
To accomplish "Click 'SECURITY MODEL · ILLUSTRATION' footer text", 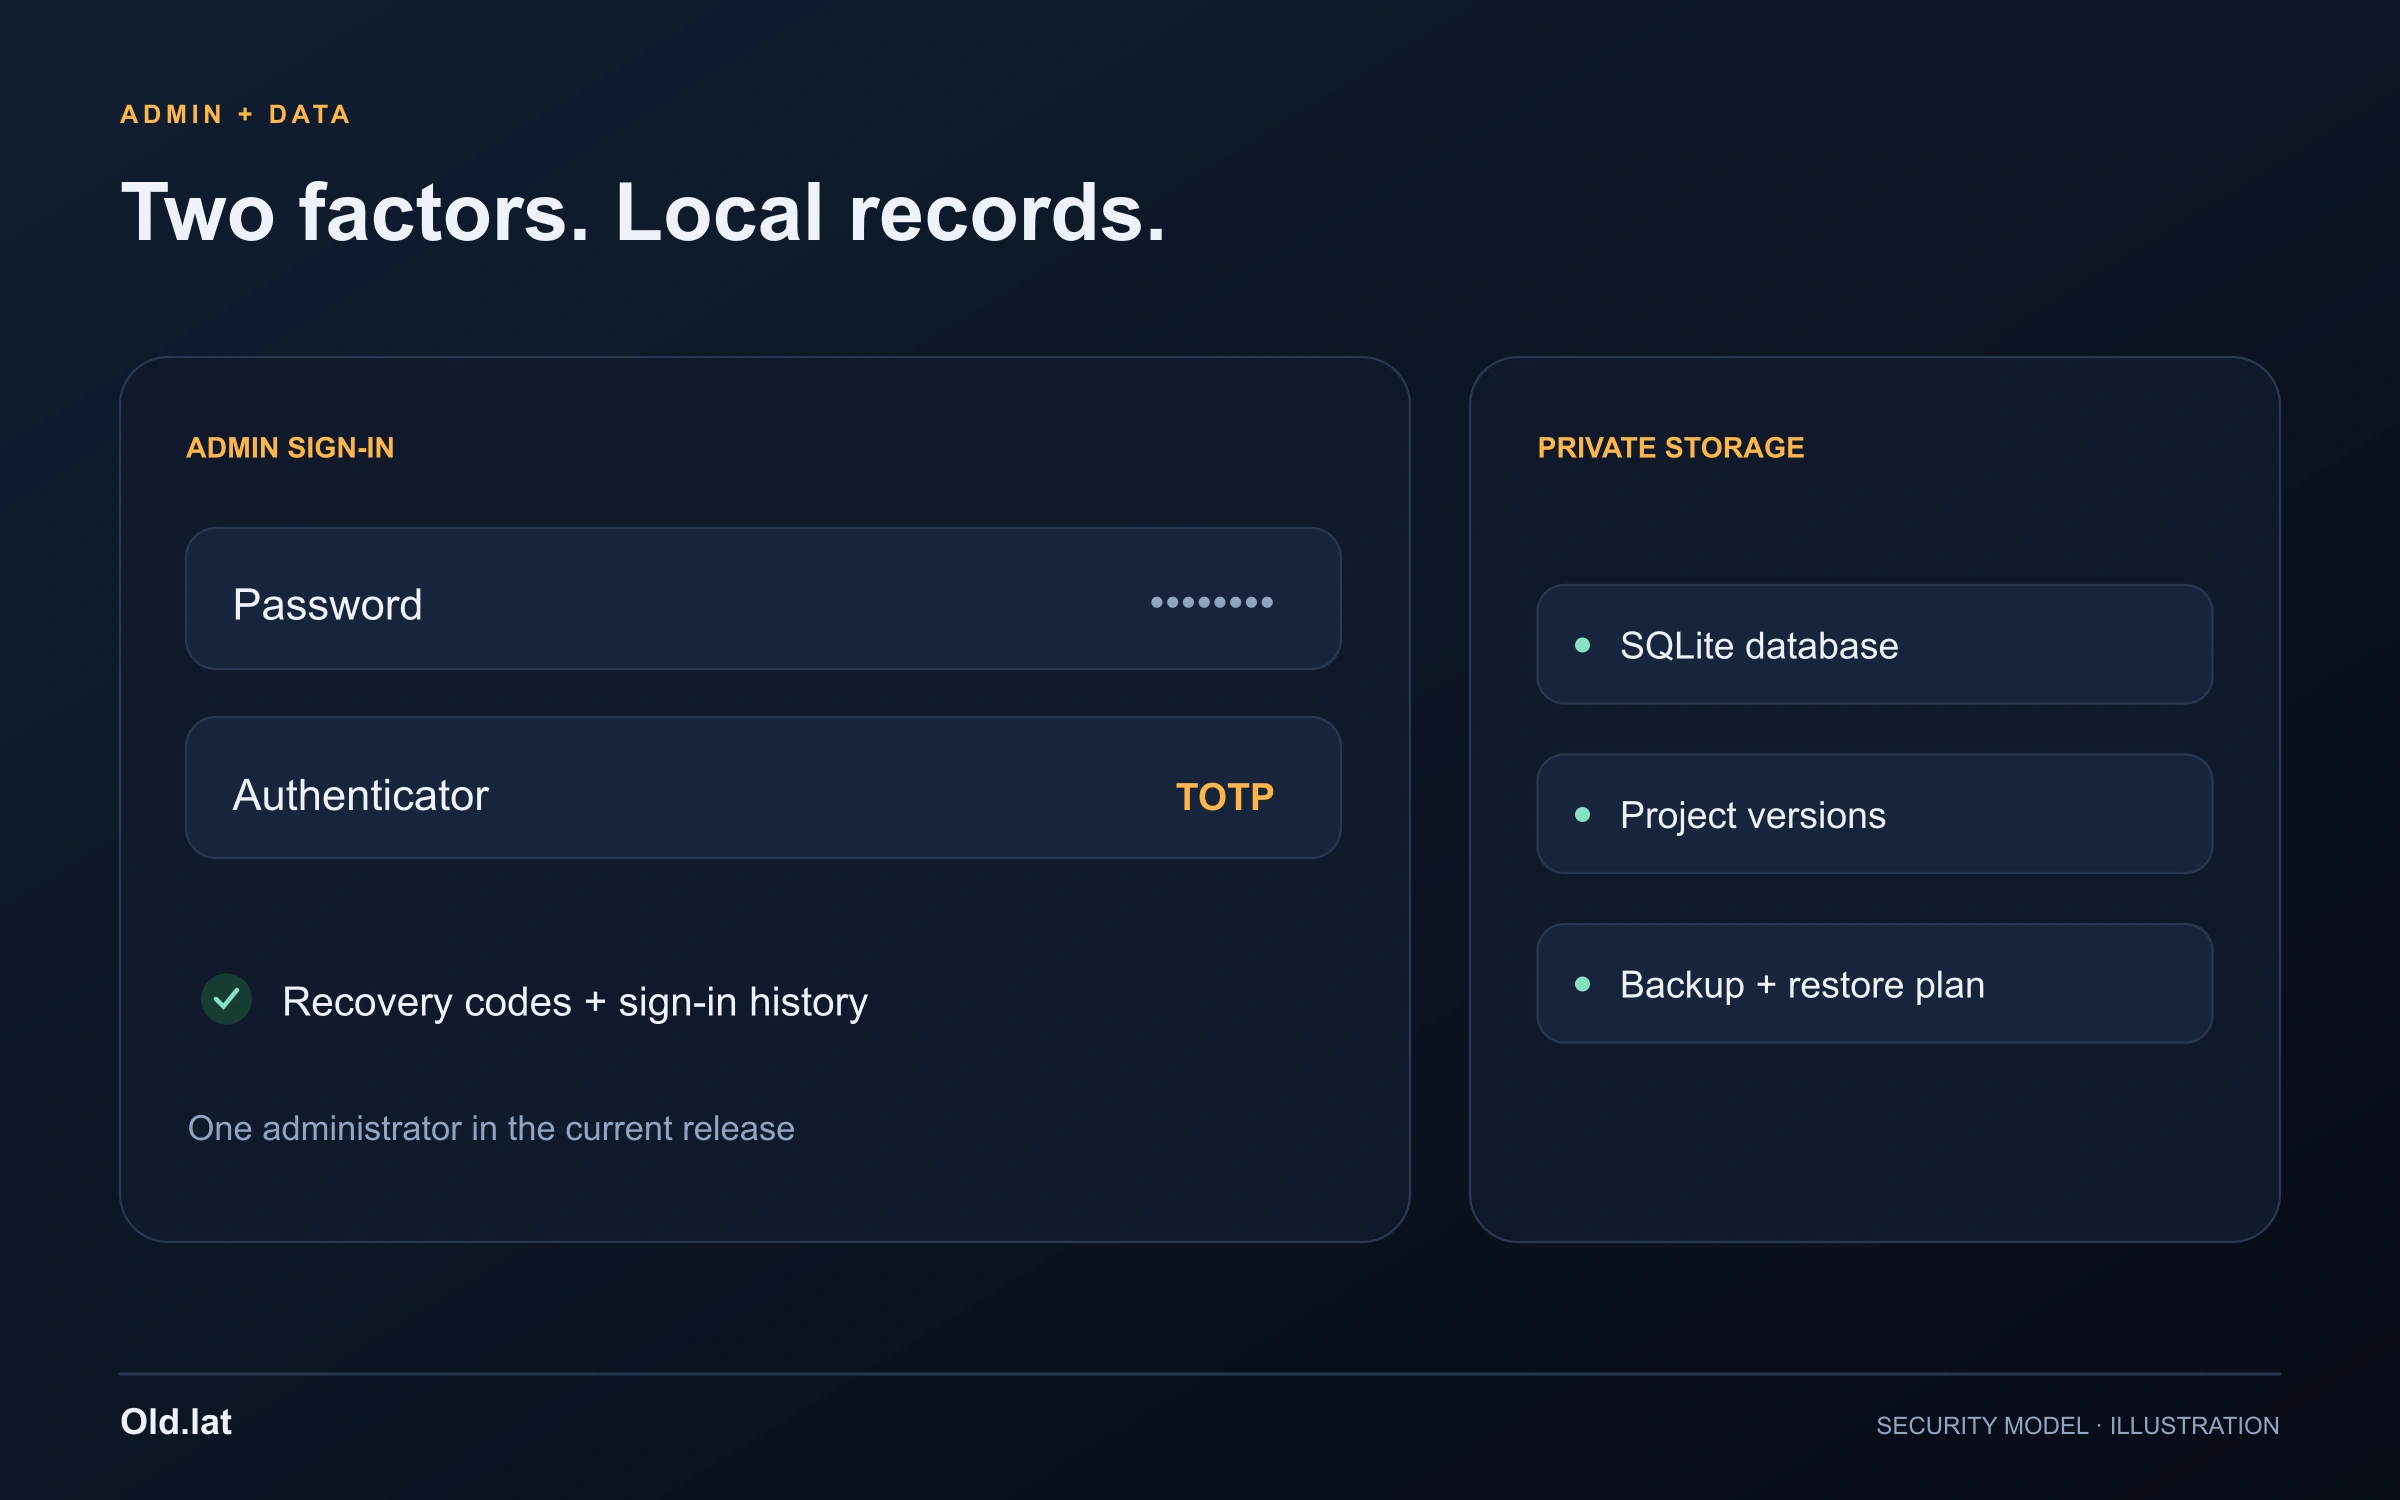I will (x=2077, y=1425).
